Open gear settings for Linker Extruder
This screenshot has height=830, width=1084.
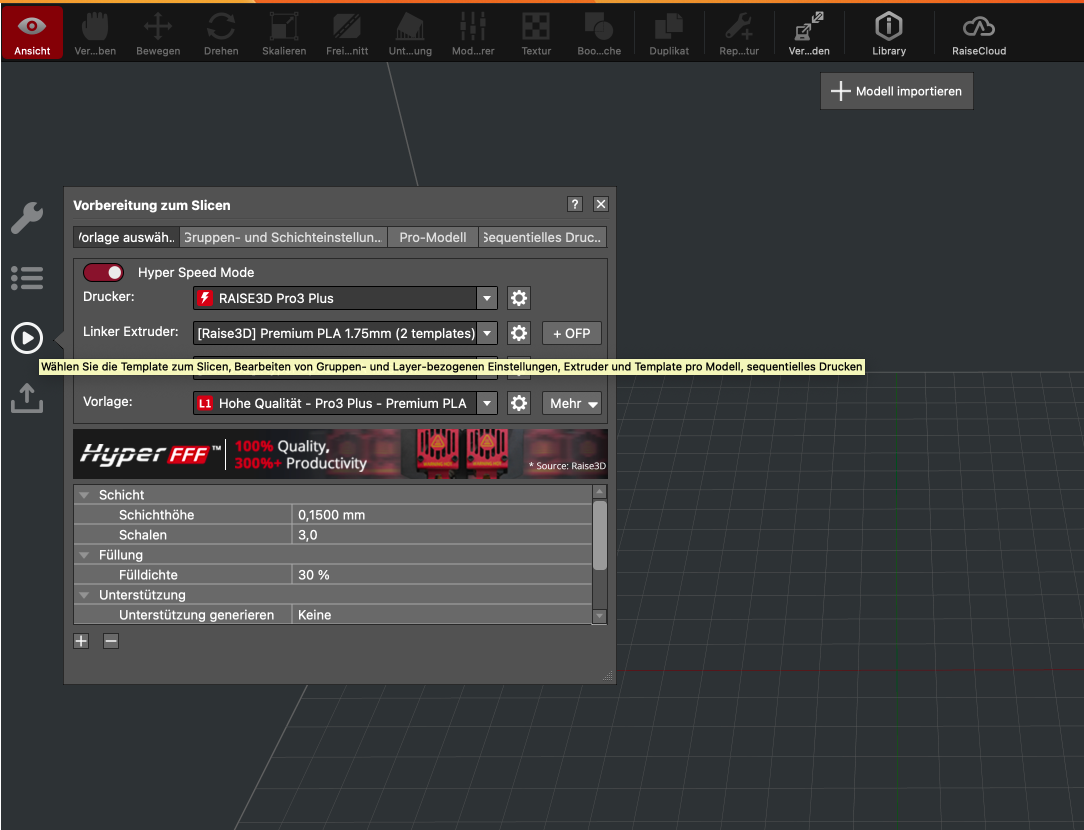pyautogui.click(x=518, y=333)
